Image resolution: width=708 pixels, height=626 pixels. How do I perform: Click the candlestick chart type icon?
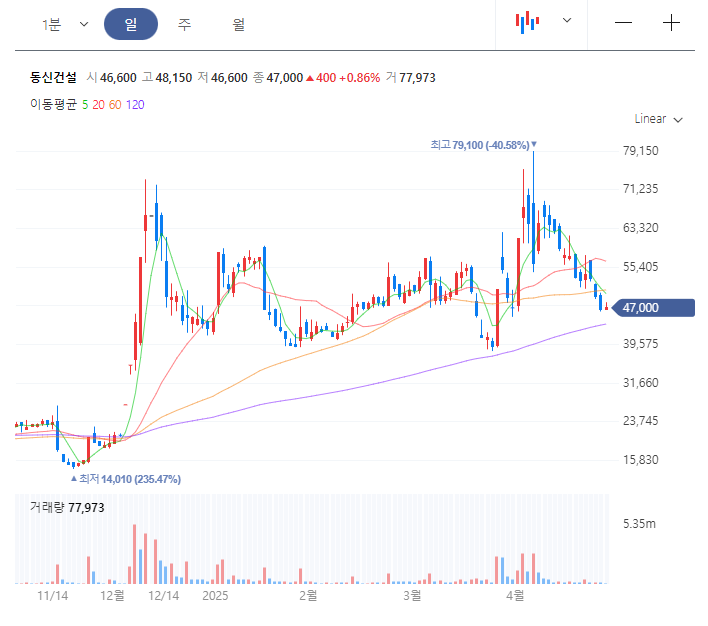click(528, 22)
